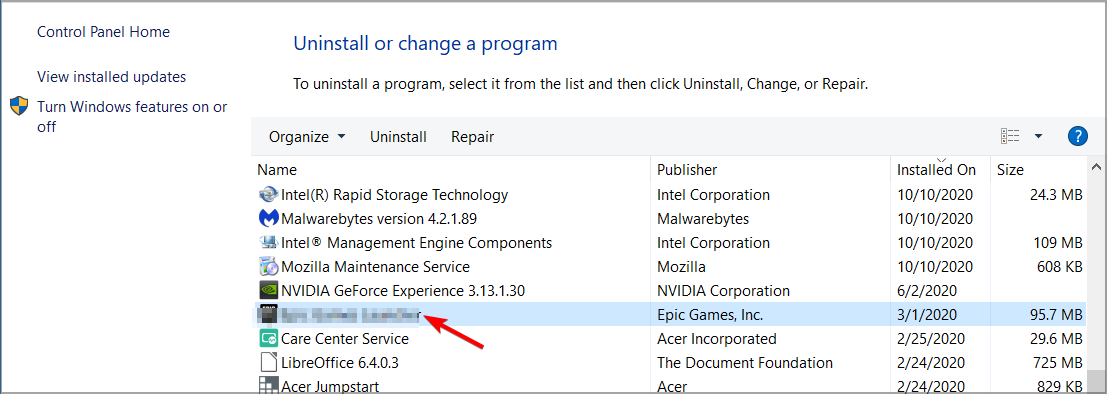Click the Mozilla Maintenance Service icon

point(268,267)
